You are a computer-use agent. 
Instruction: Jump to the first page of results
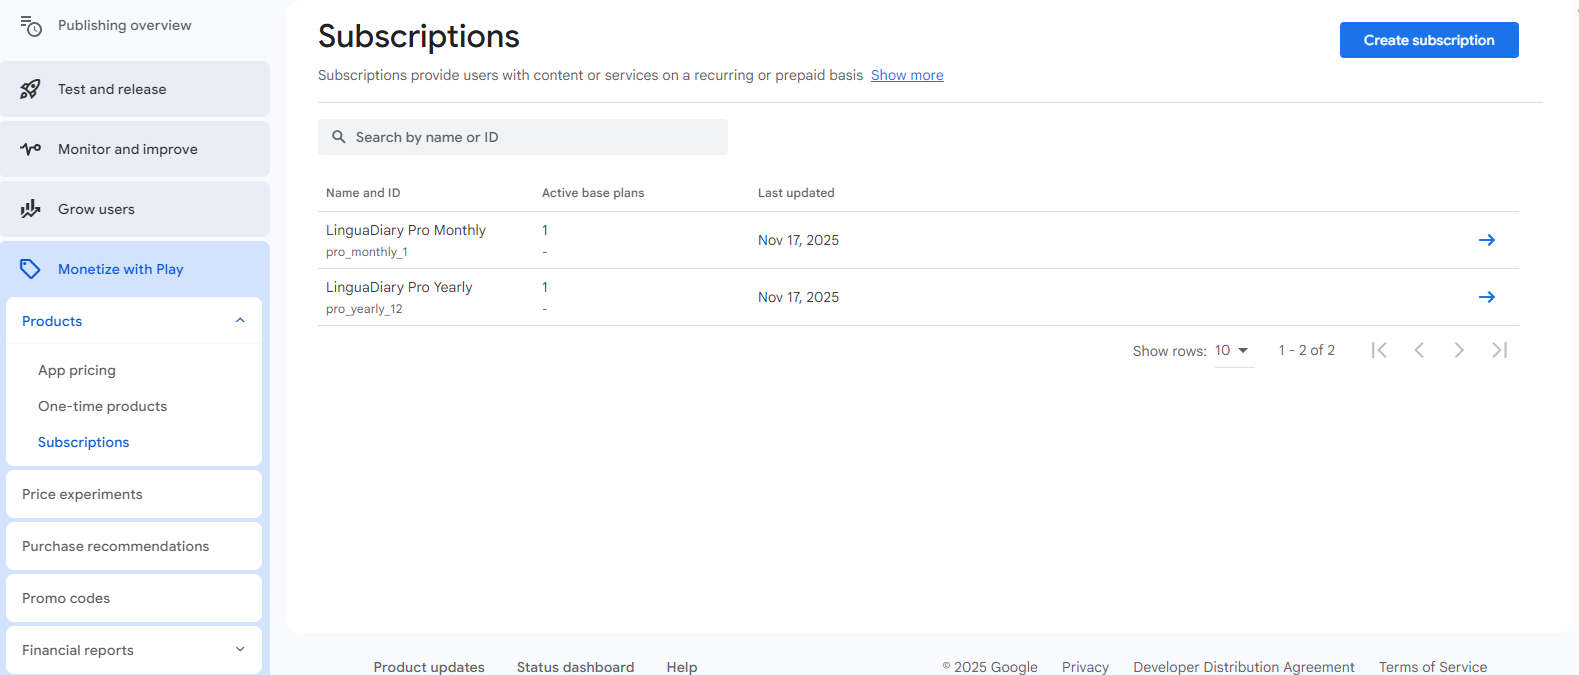[x=1379, y=350]
